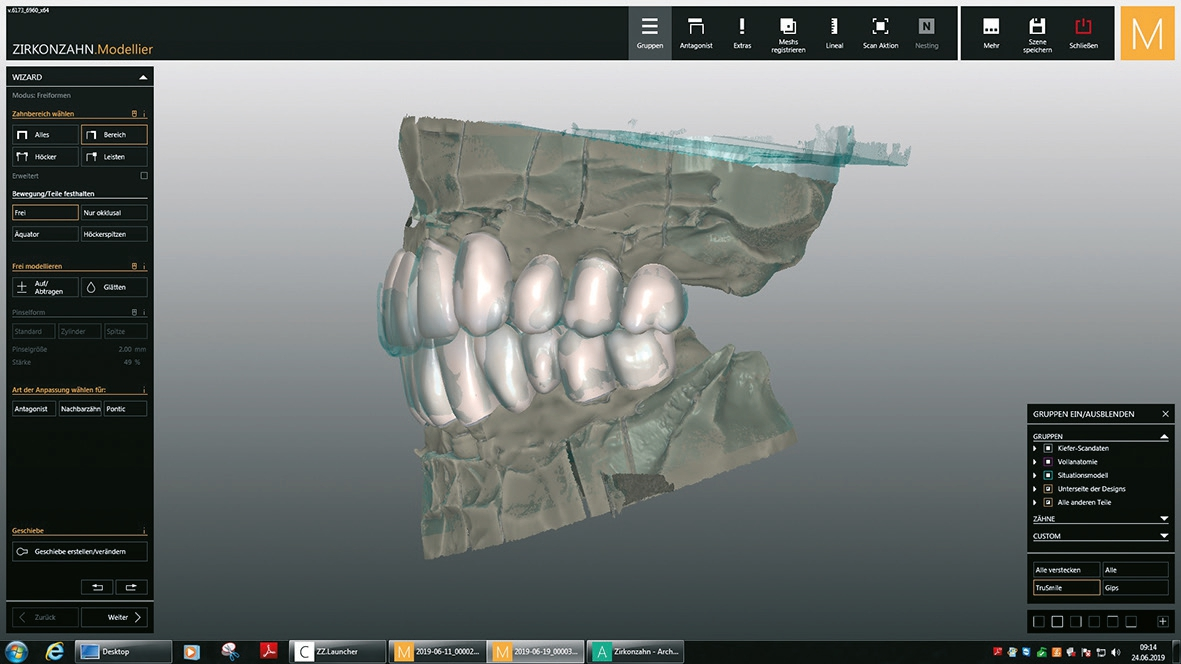Expand the Situationsmodell group
The width and height of the screenshot is (1181, 664).
(x=1035, y=476)
